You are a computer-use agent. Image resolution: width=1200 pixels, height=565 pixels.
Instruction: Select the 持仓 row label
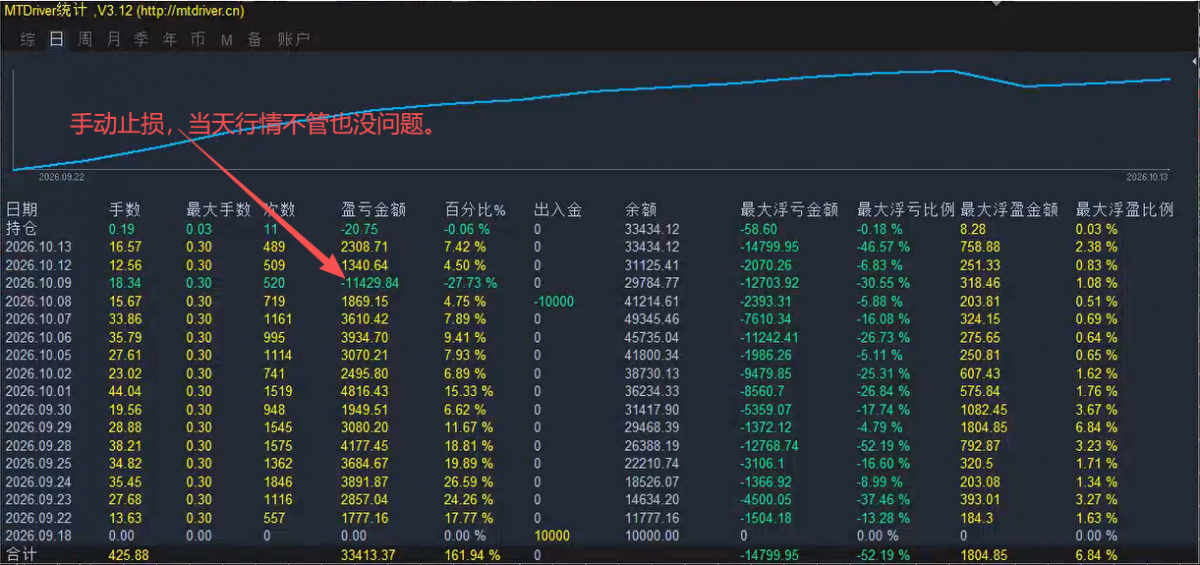[22, 228]
